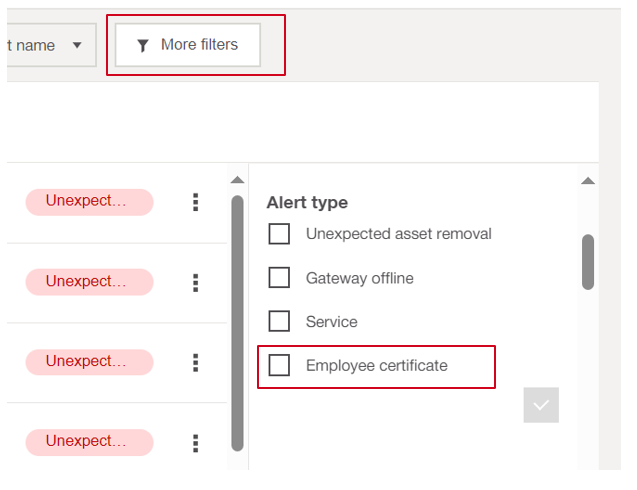
Task: Select the Employee certificate label text
Action: (377, 366)
